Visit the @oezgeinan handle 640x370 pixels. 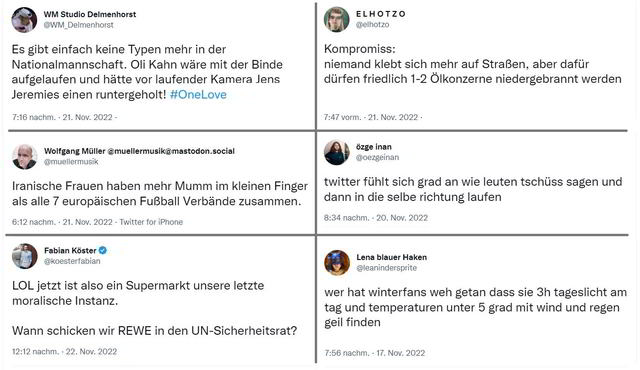(377, 157)
